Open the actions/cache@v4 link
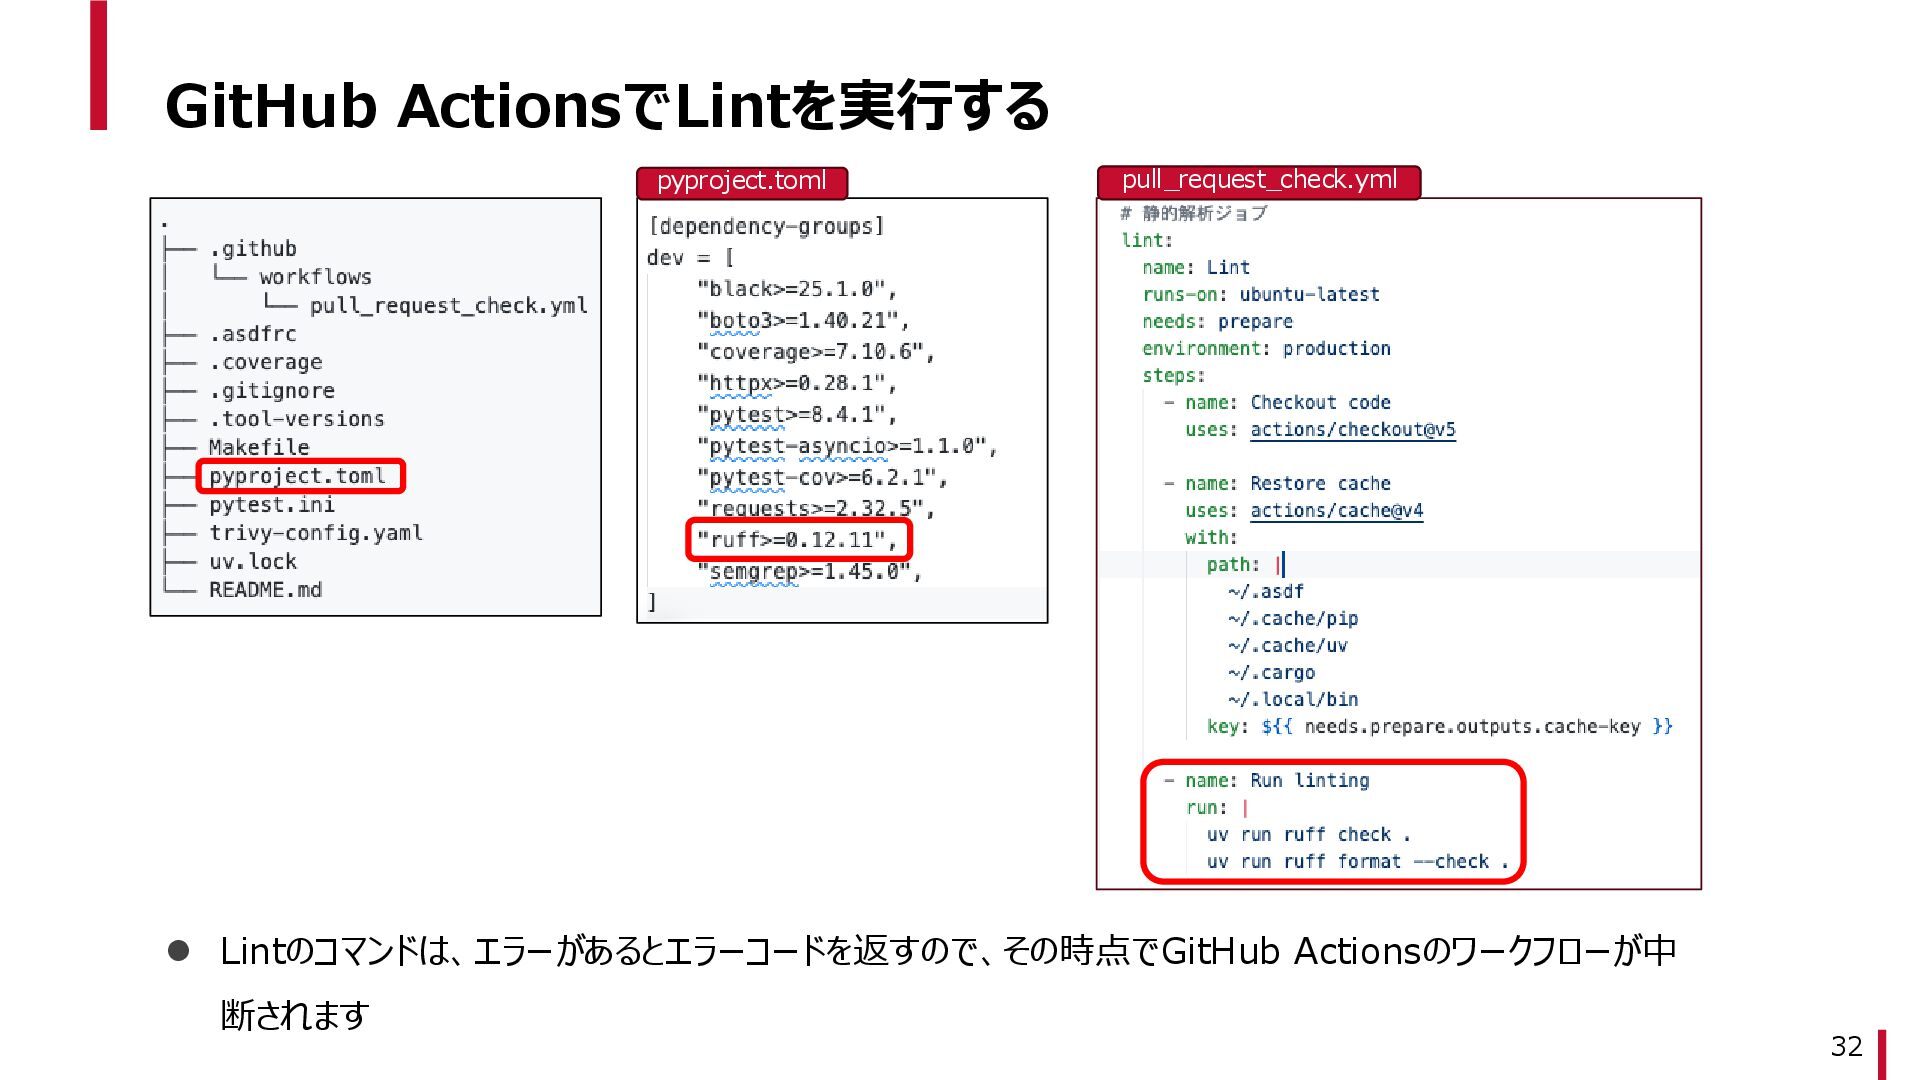The width and height of the screenshot is (1920, 1080). coord(1336,511)
